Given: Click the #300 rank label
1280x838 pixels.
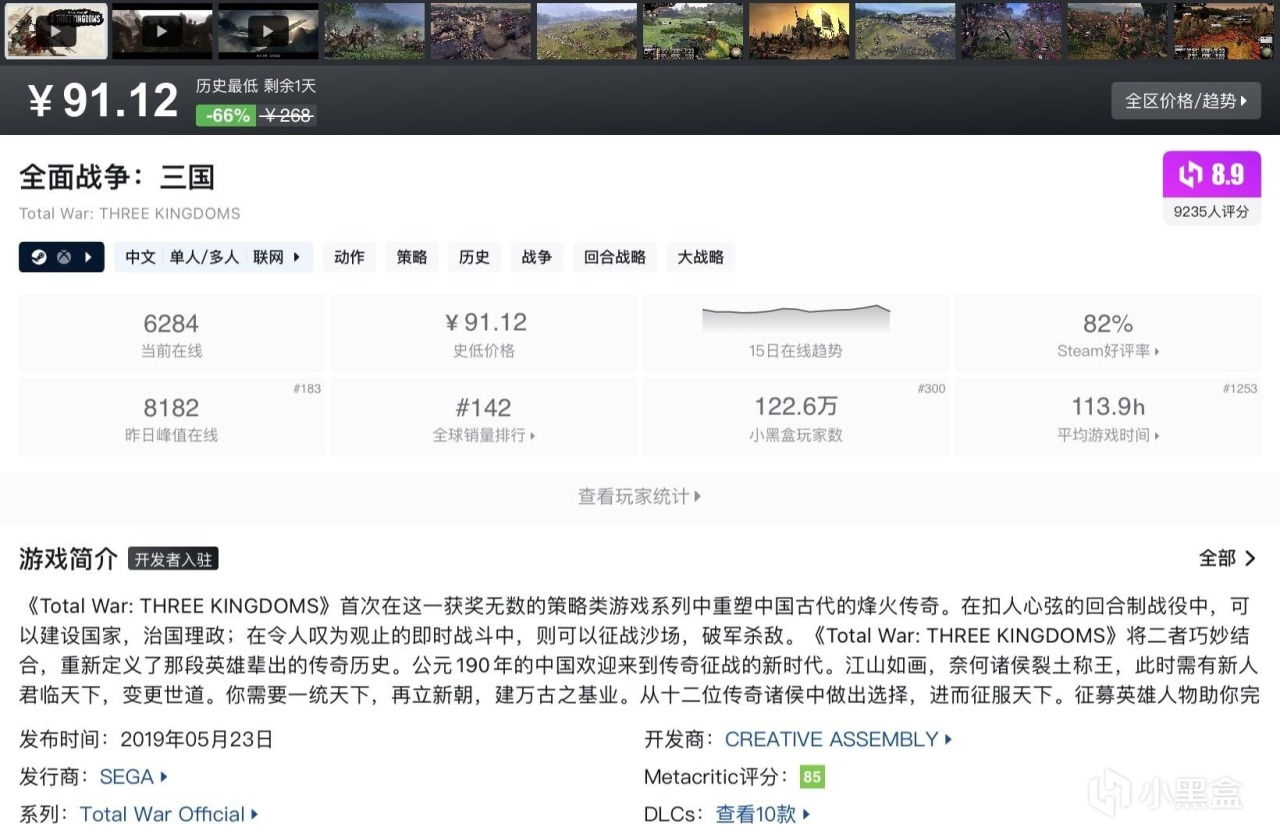Looking at the screenshot, I should [x=931, y=388].
